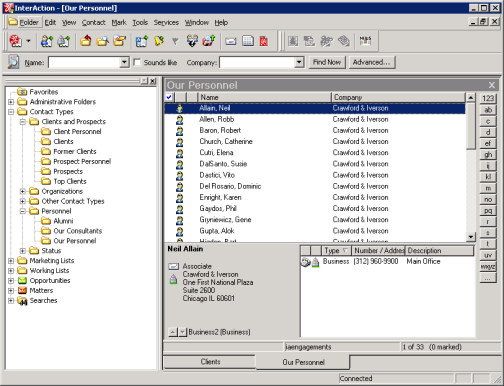504x386 pixels.
Task: Click the building icon beside Crawford & Iverson address
Action: pyautogui.click(x=173, y=279)
